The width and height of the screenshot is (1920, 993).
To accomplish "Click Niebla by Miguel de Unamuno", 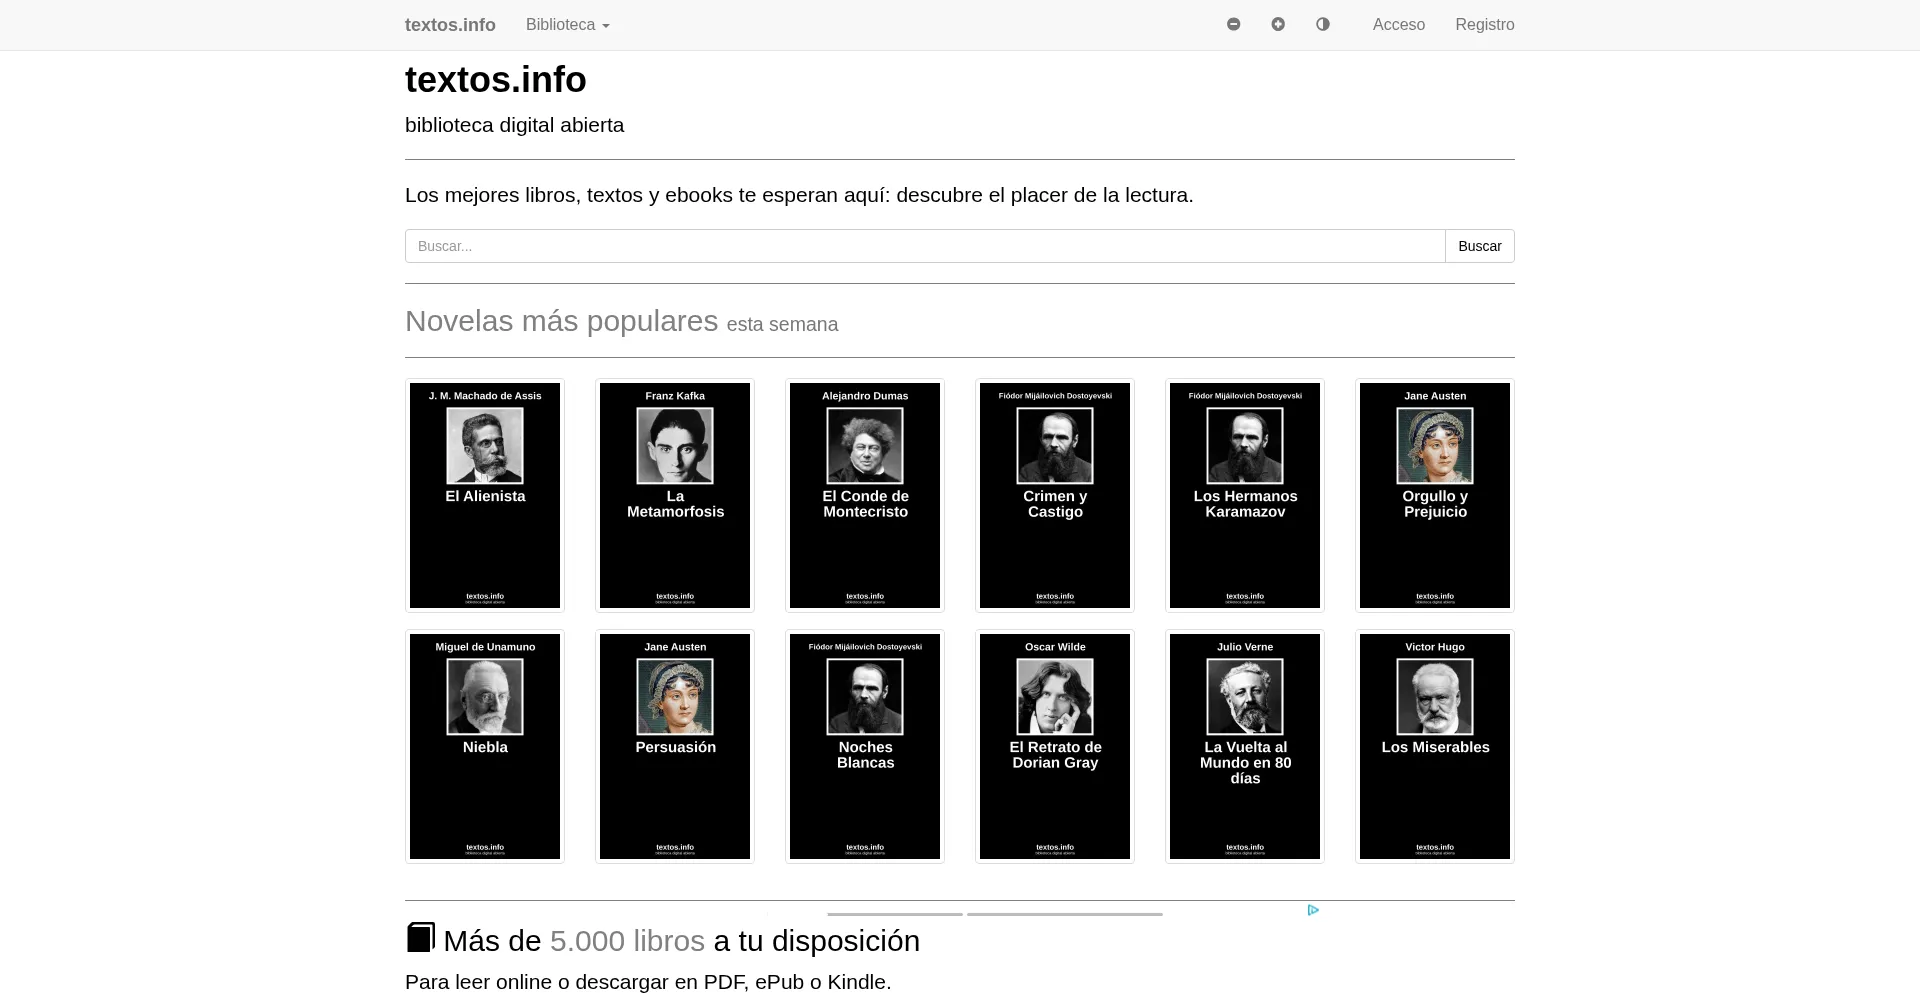I will coord(484,746).
